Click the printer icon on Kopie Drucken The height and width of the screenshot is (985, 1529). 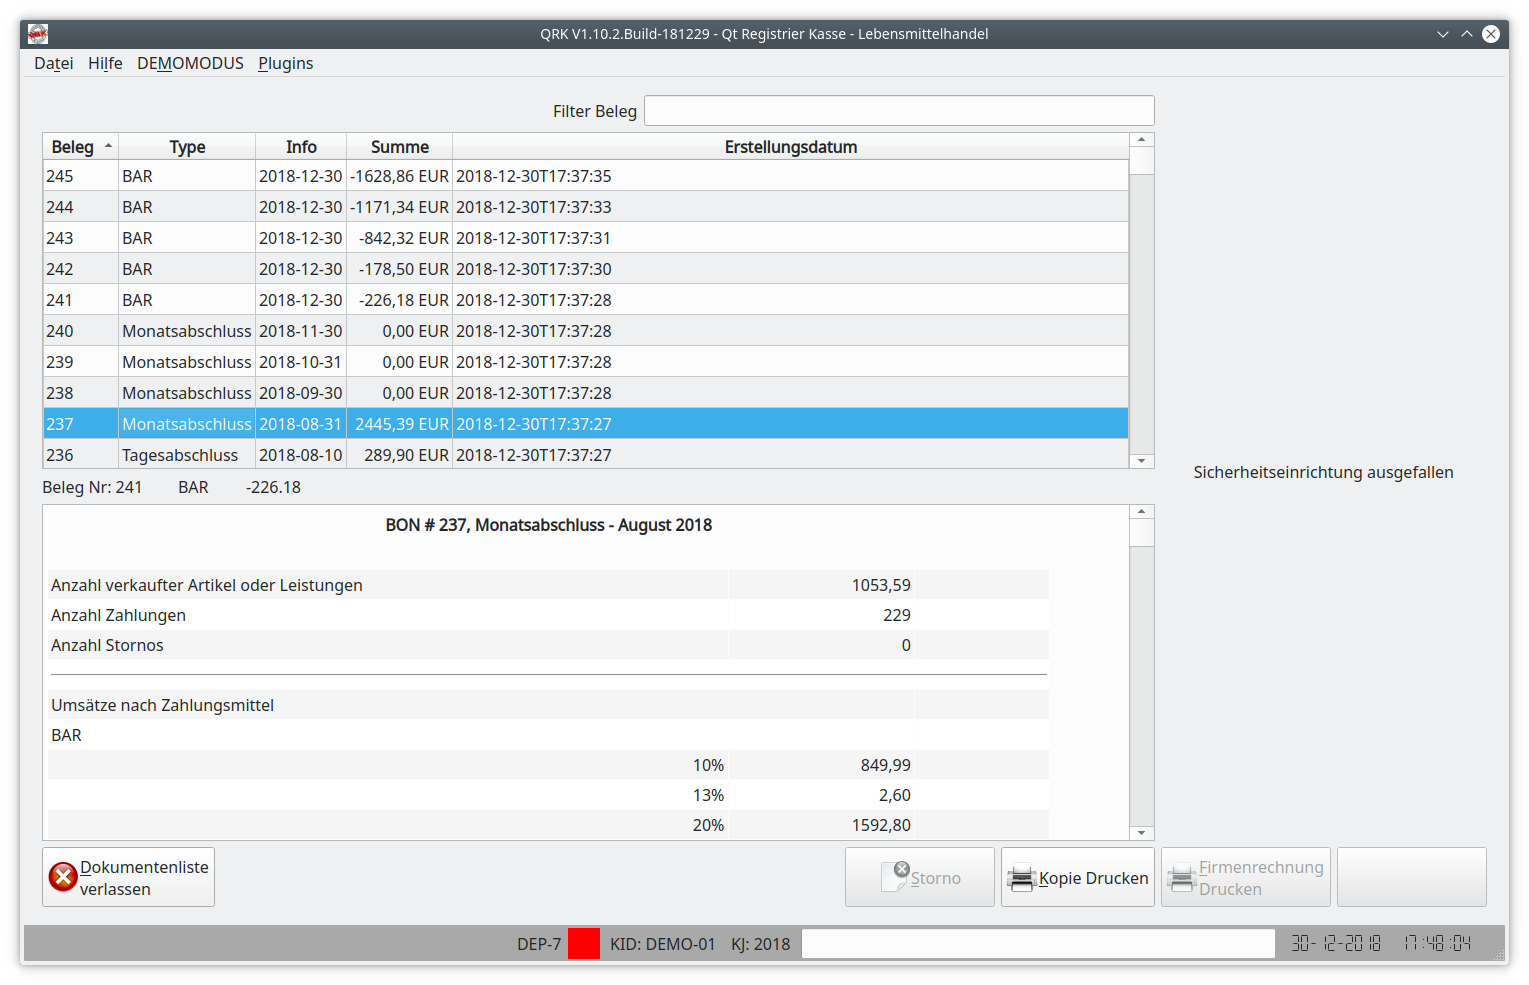[1021, 879]
